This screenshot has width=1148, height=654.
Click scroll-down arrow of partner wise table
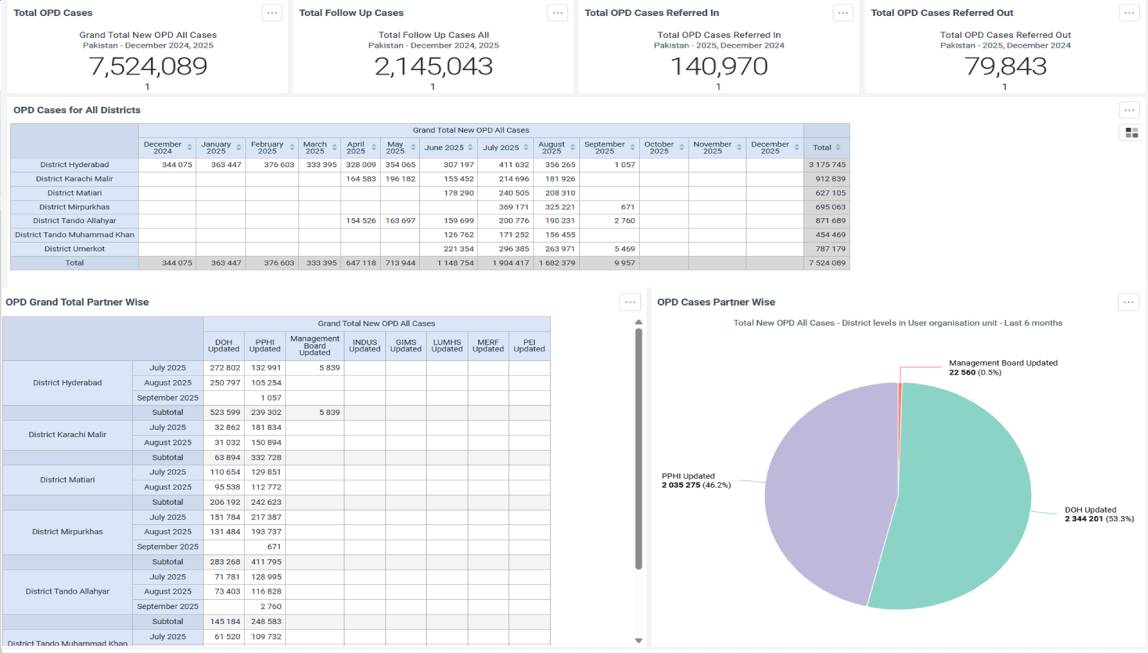(x=639, y=640)
